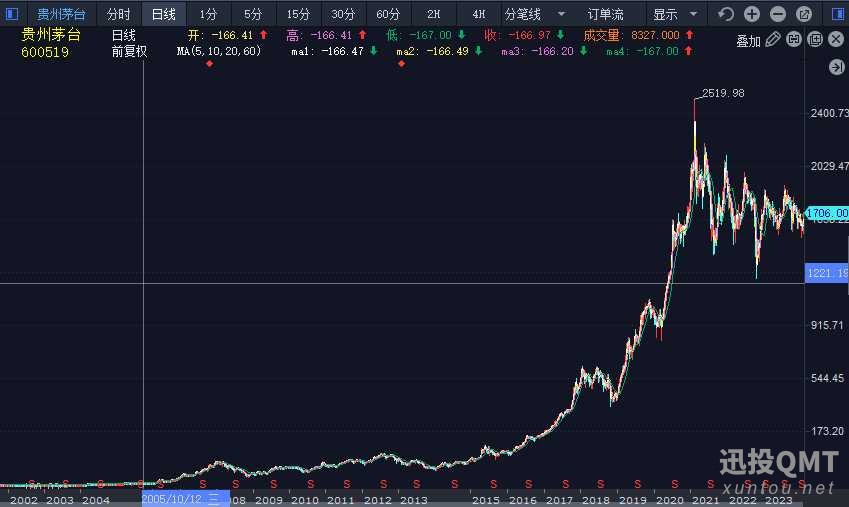The height and width of the screenshot is (507, 849).
Task: Select the 分笔线 option
Action: tap(523, 14)
